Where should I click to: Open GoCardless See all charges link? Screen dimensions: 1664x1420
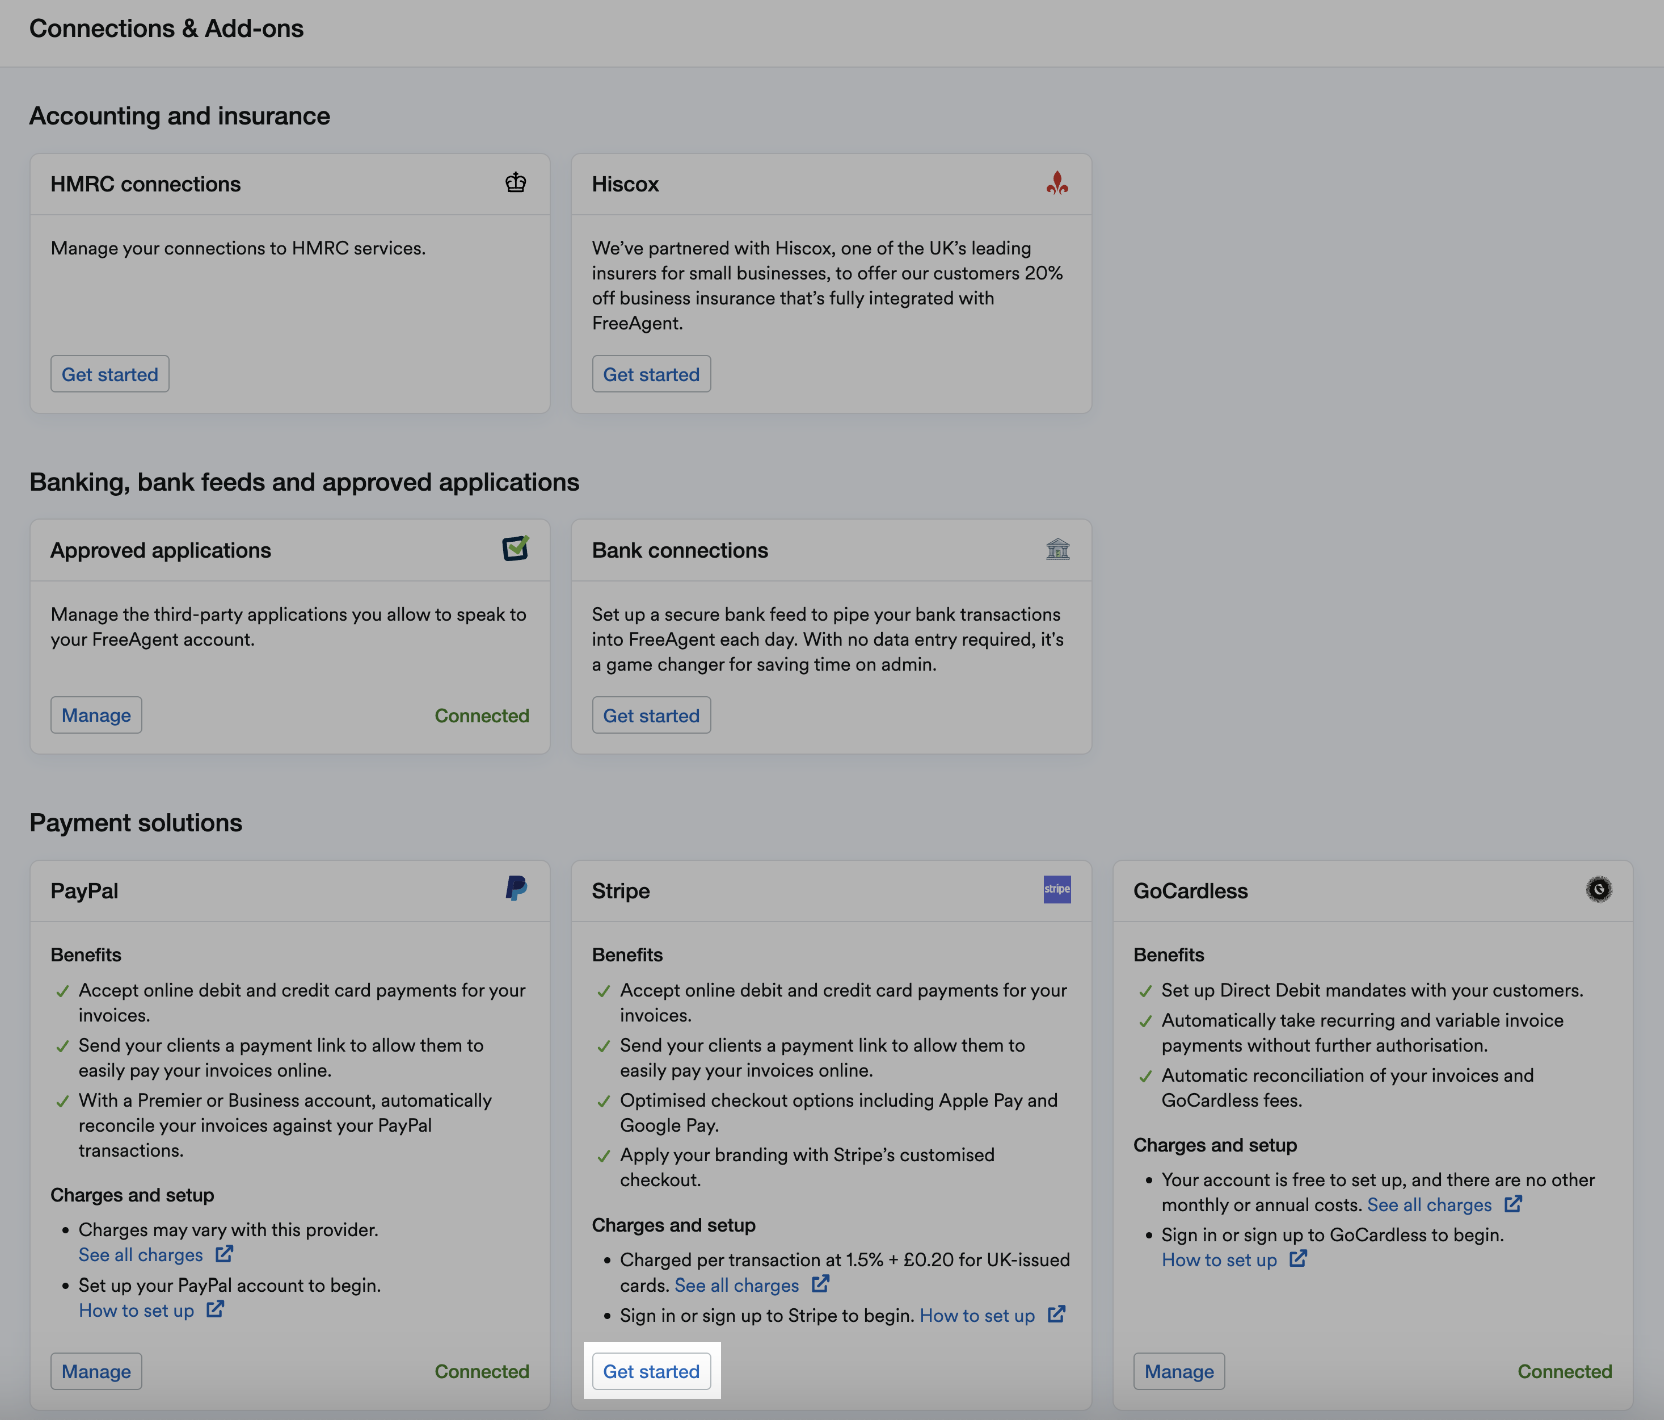pyautogui.click(x=1430, y=1205)
